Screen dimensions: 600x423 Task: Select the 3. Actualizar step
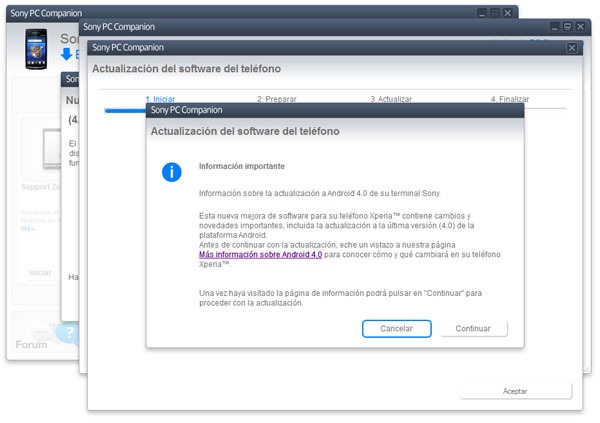(391, 99)
